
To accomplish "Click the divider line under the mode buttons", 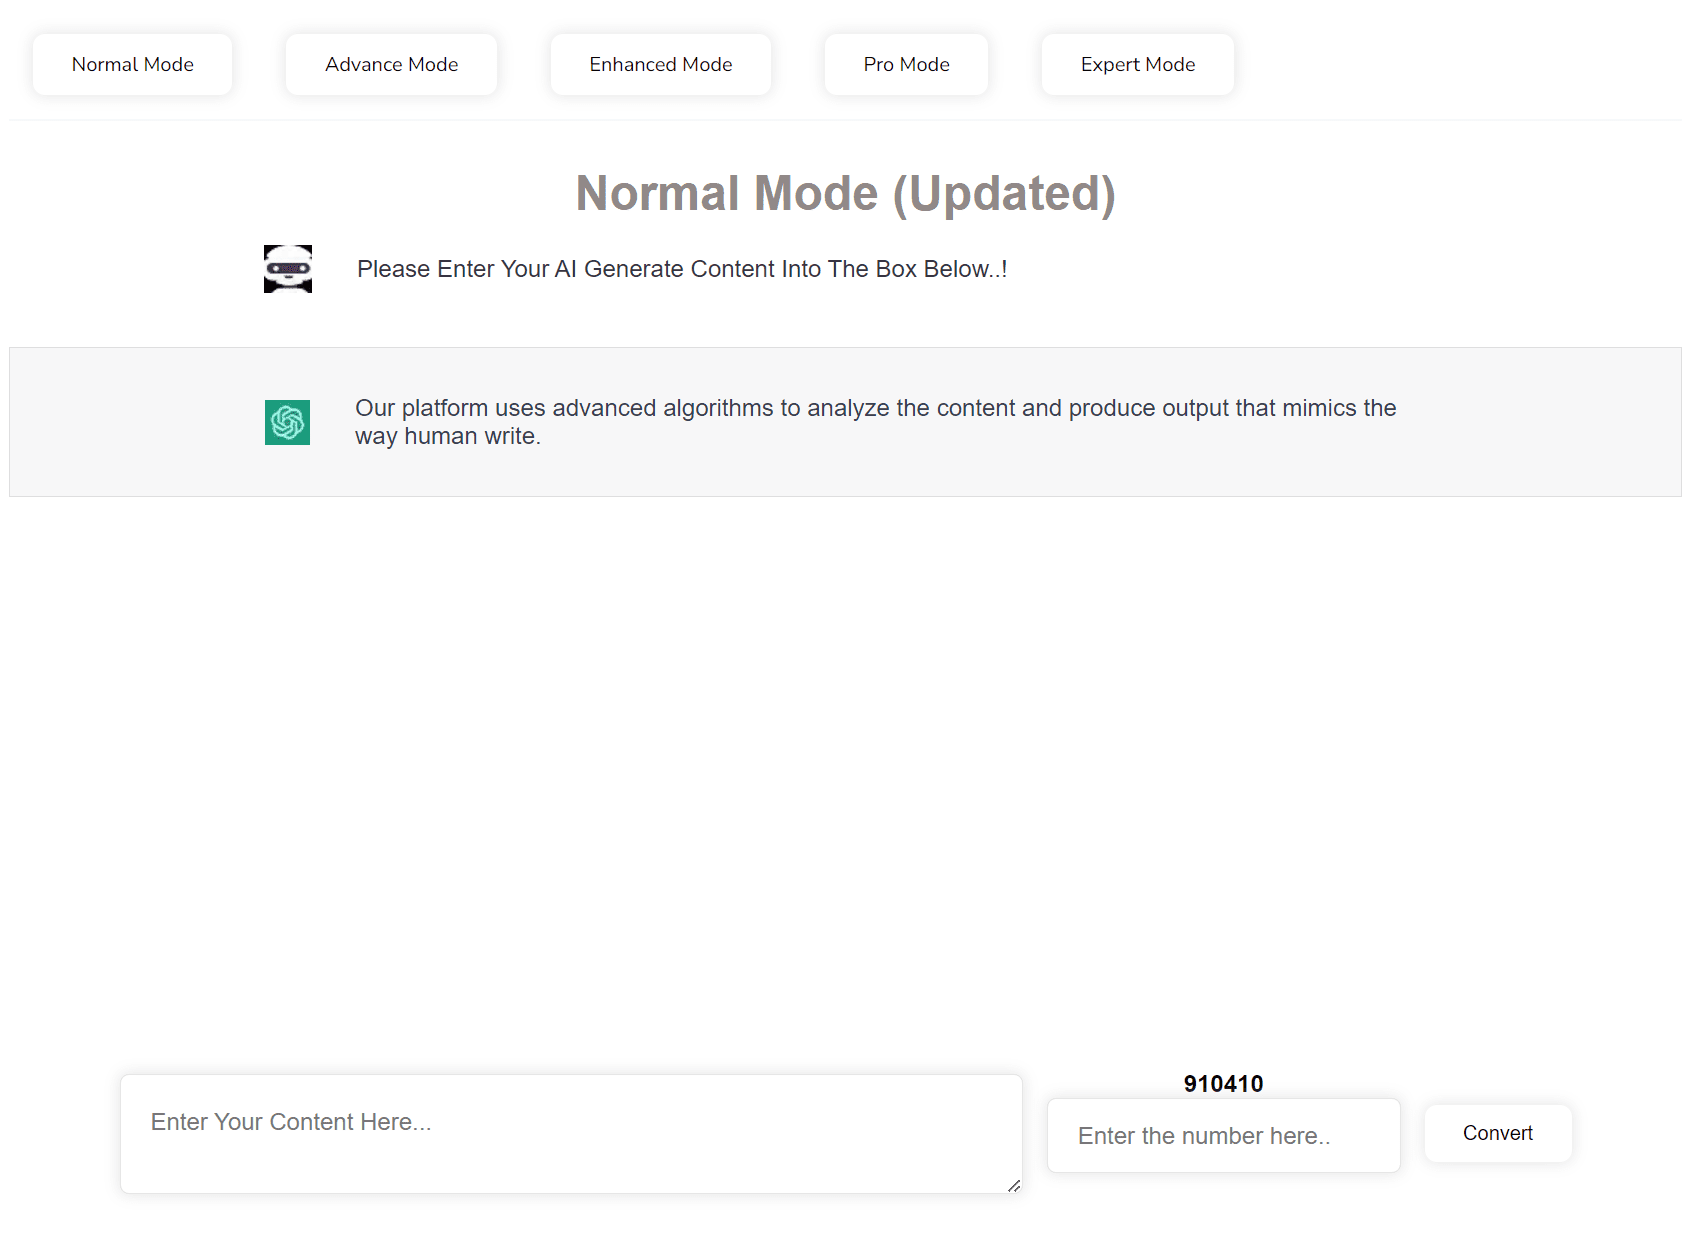I will (845, 120).
